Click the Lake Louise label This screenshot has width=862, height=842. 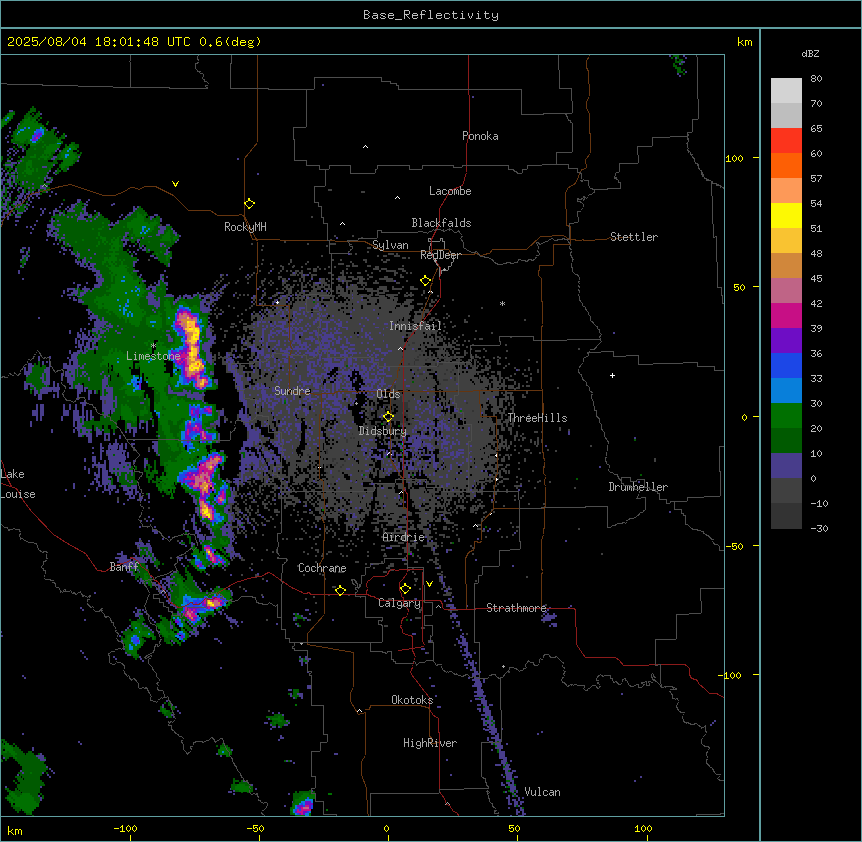16,484
